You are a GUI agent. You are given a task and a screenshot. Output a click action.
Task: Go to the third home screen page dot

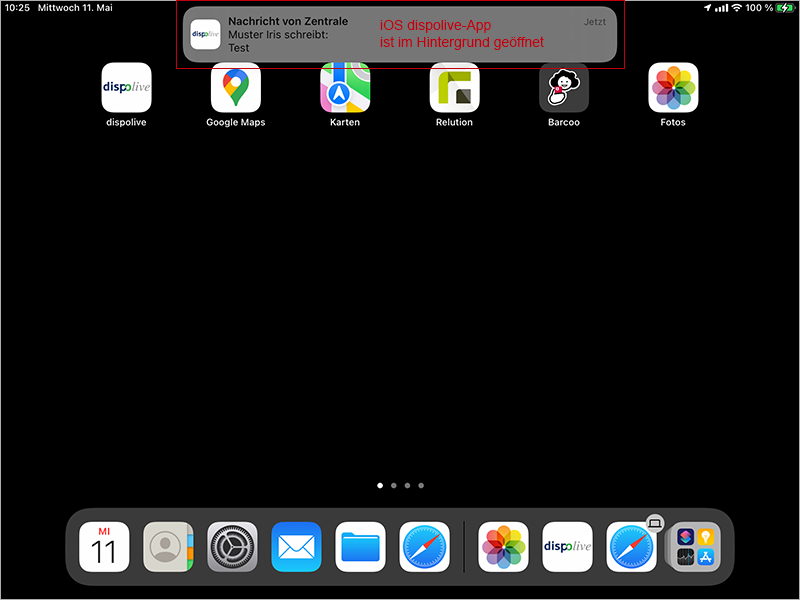(407, 485)
